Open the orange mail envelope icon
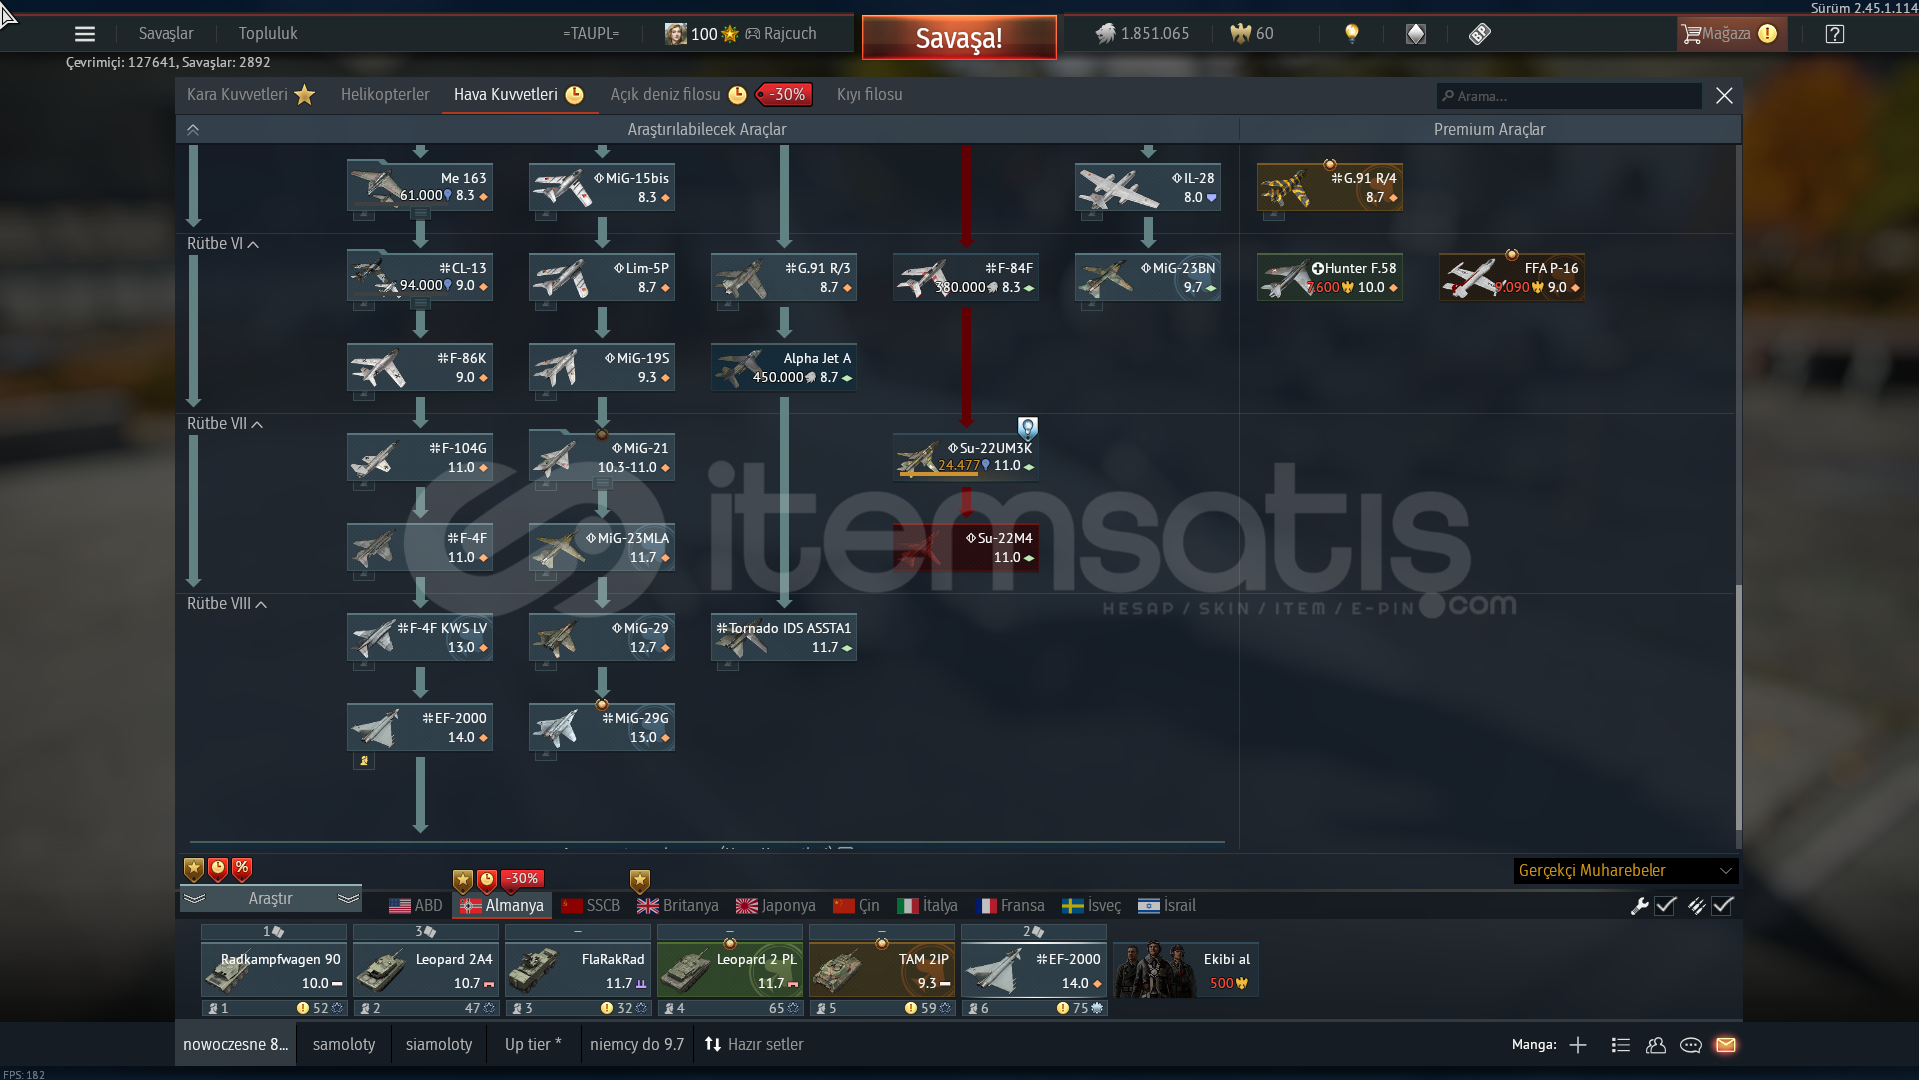Image resolution: width=1919 pixels, height=1080 pixels. 1726,1045
